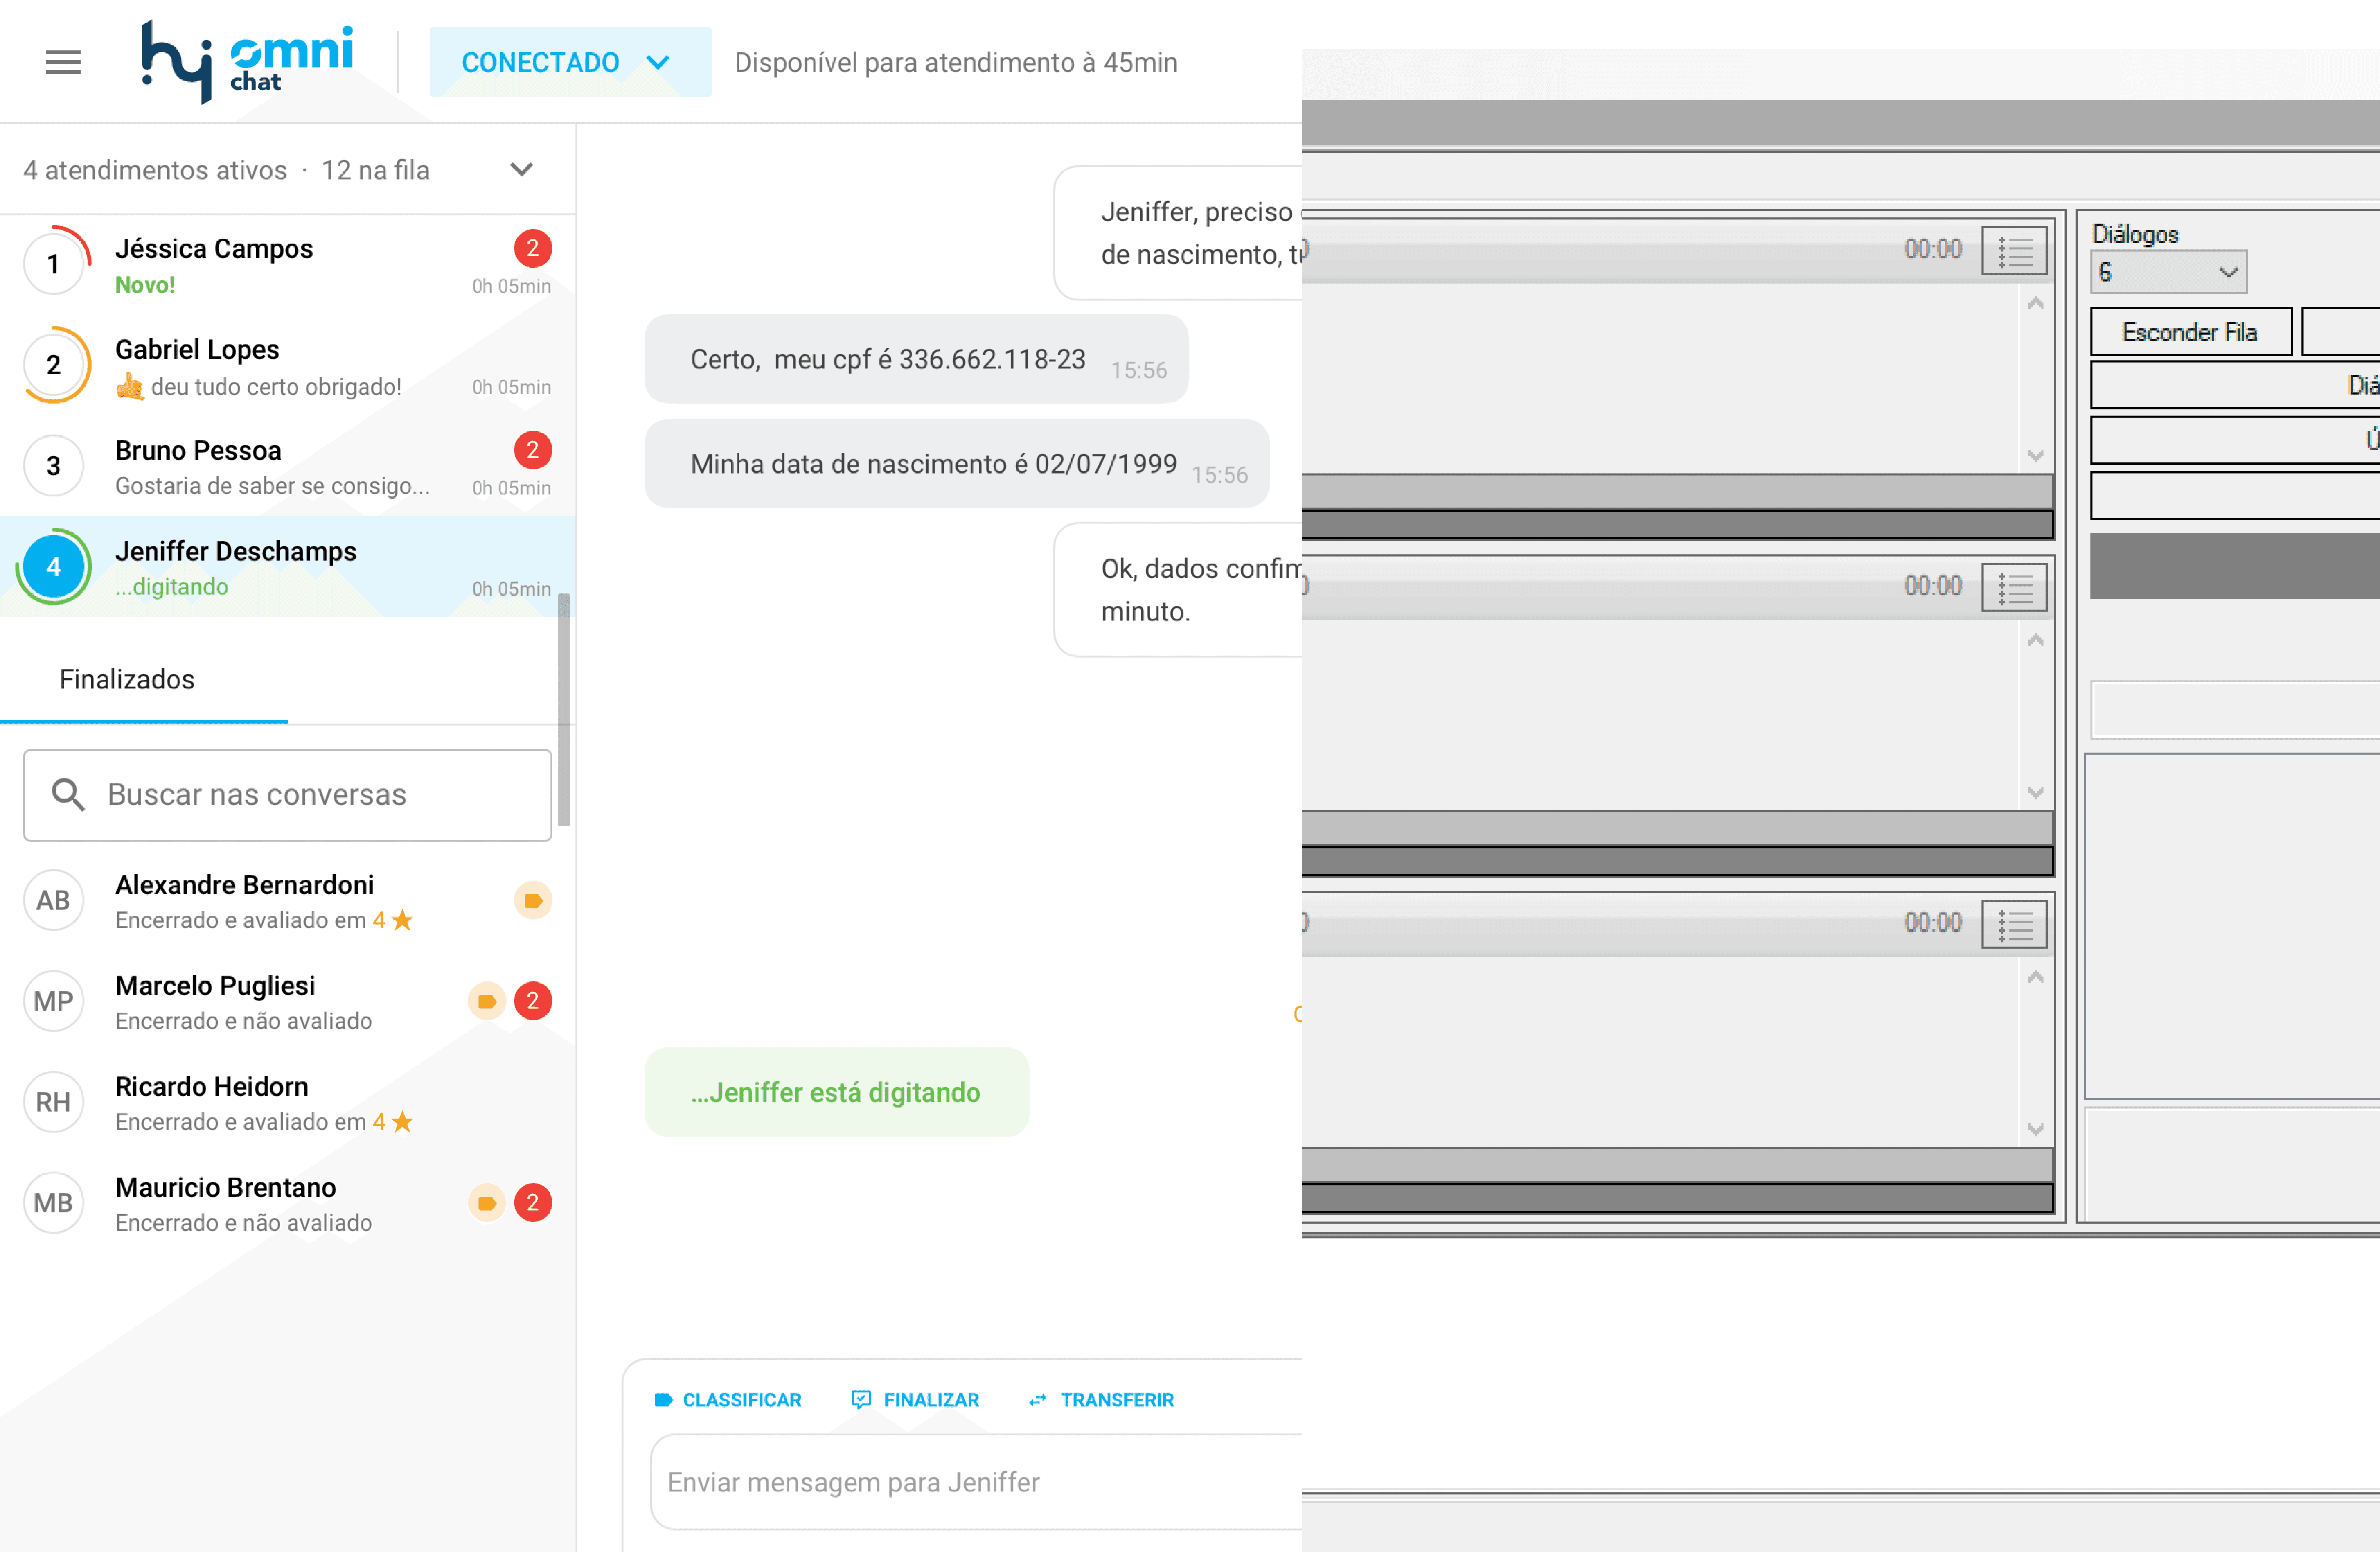Click the tag icon on Mauricio Brentano's row
This screenshot has height=1552, width=2380.
487,1203
